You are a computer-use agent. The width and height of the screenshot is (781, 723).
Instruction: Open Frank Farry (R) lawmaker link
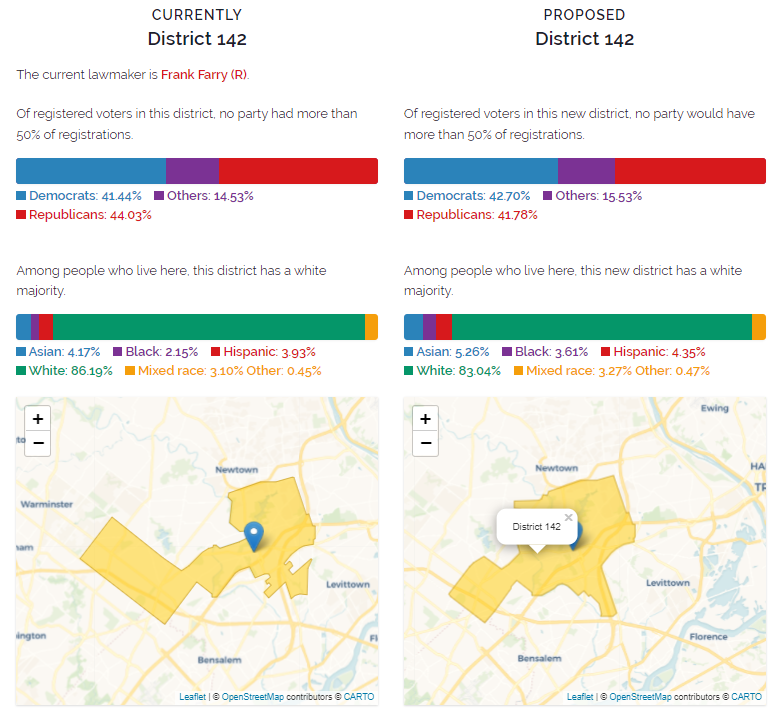pyautogui.click(x=204, y=75)
